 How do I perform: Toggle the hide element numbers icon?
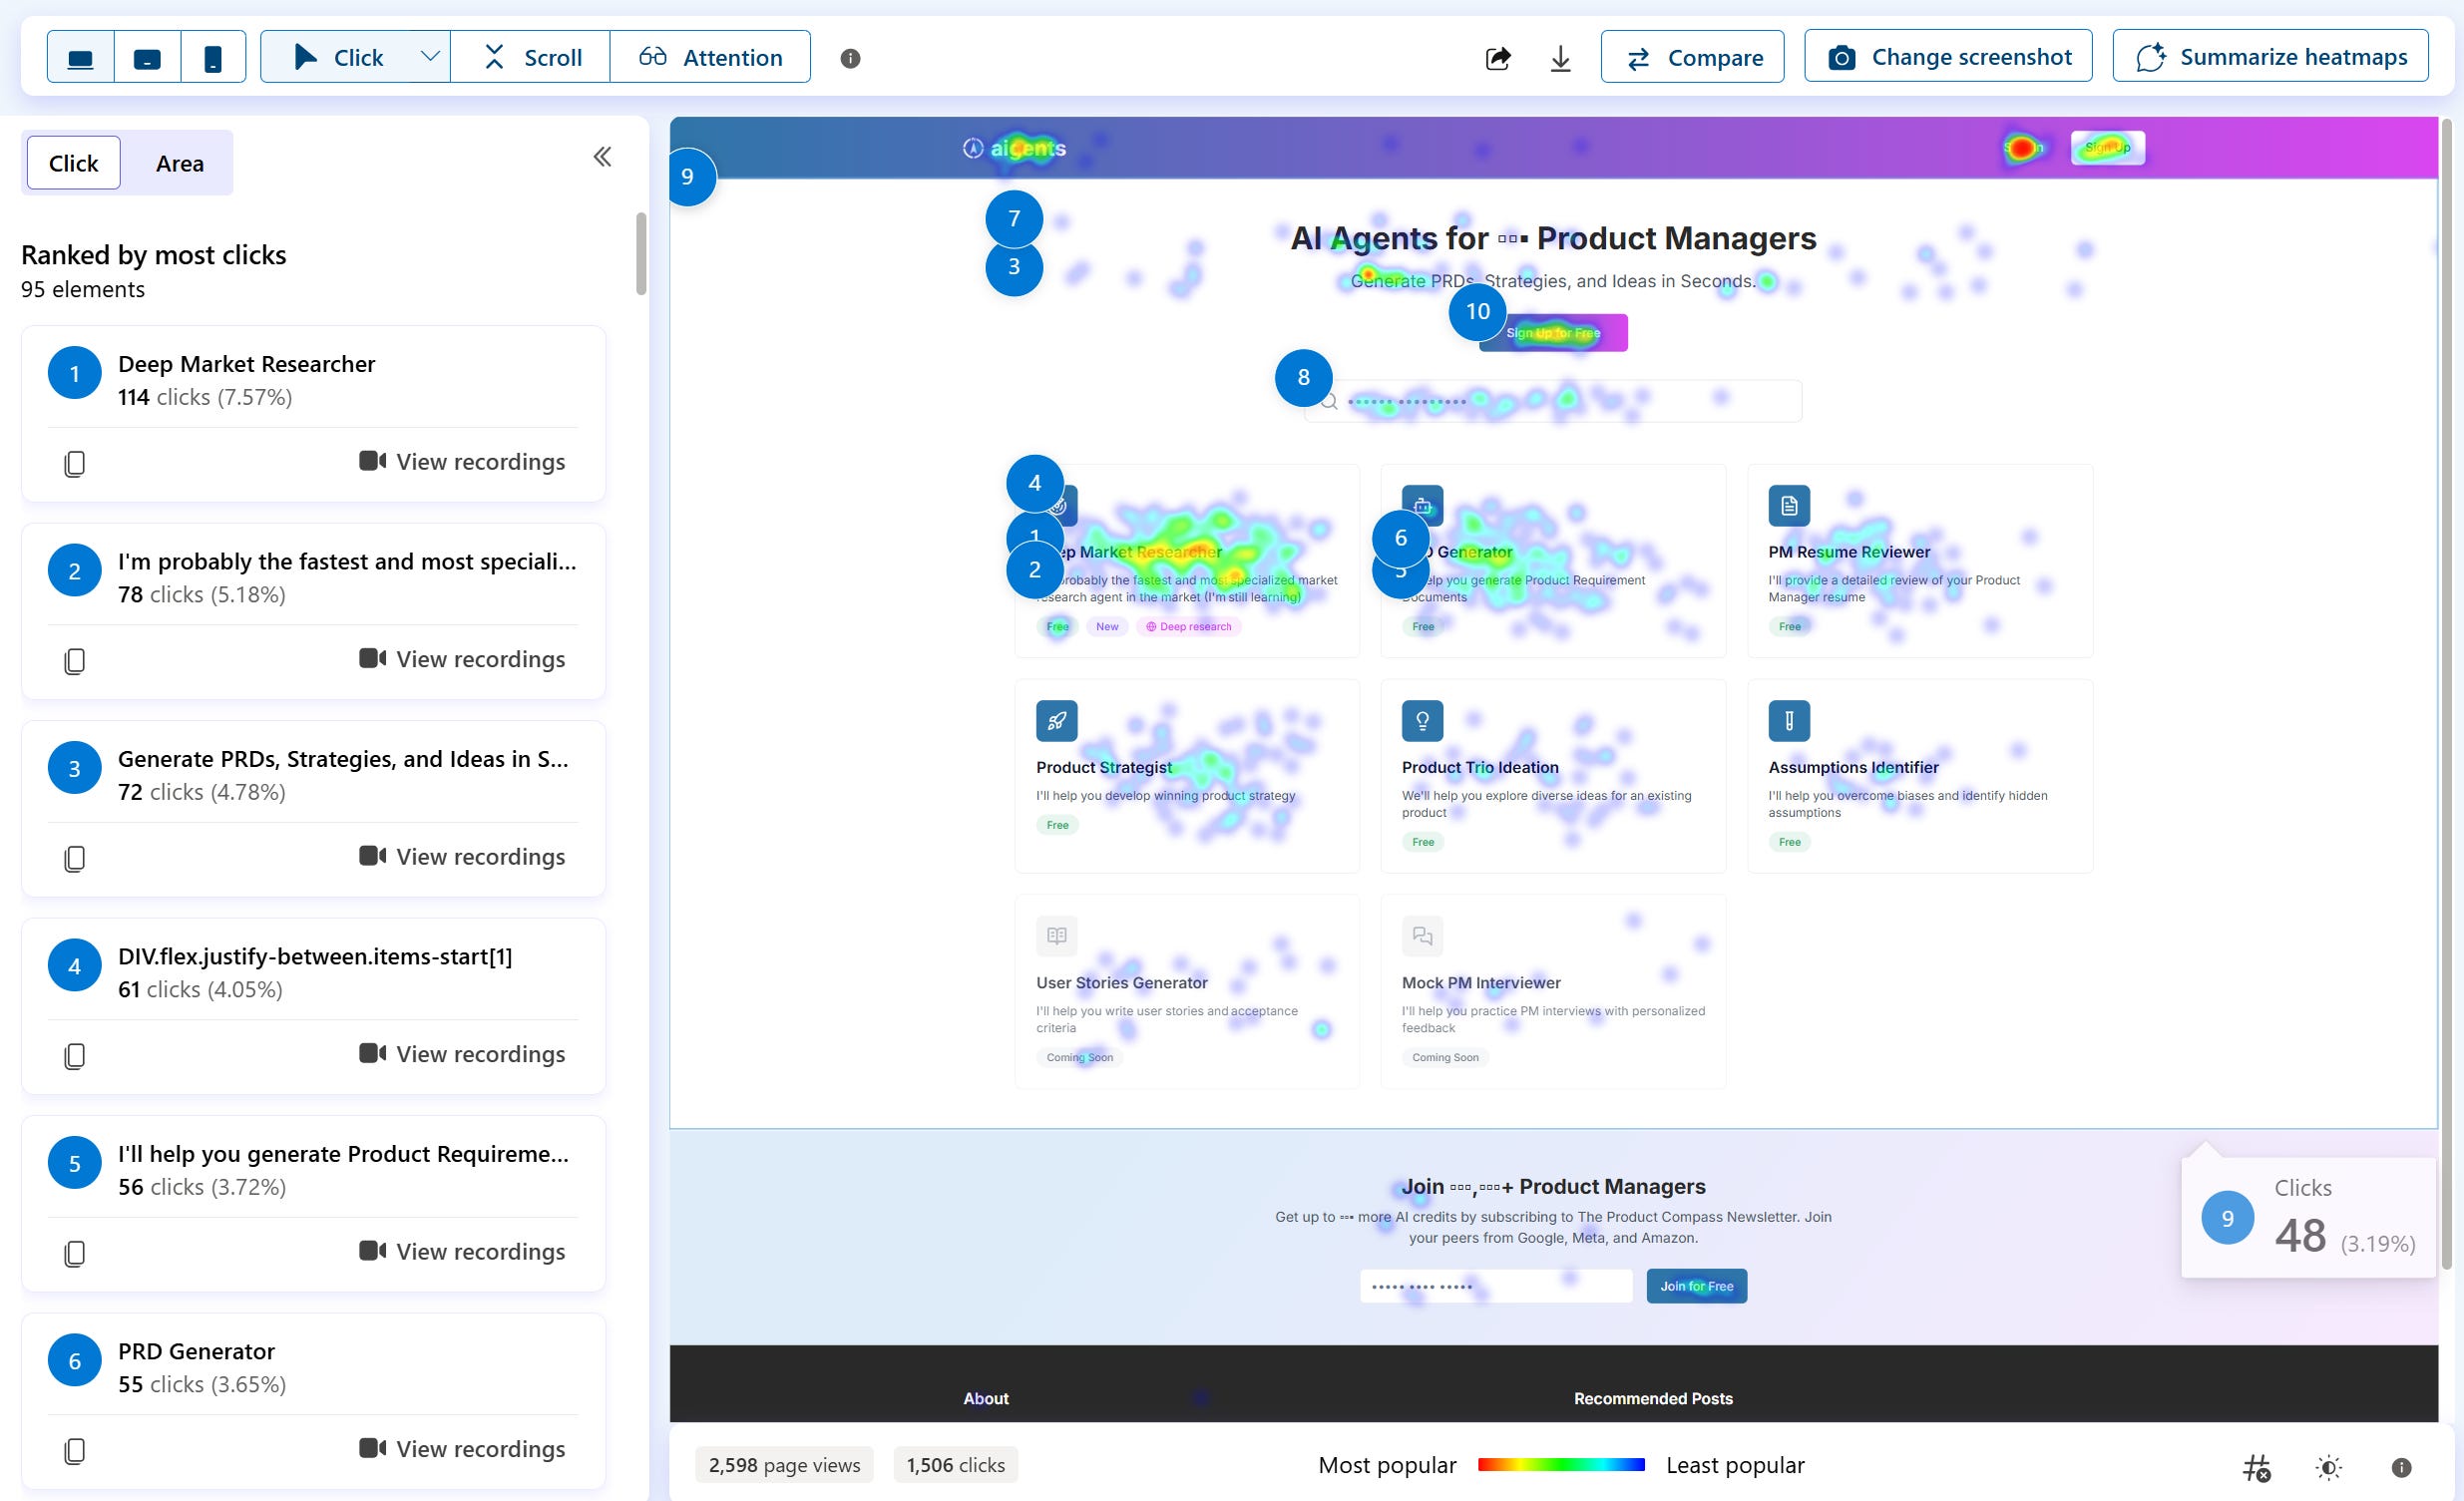(2256, 1467)
